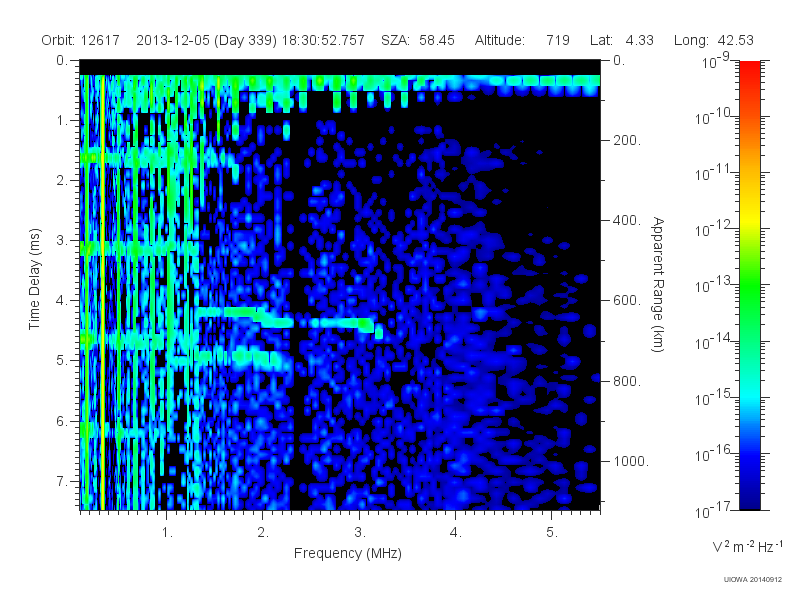Click the 4. tick label on time delay axis
Image resolution: width=800 pixels, height=600 pixels.
[62, 301]
